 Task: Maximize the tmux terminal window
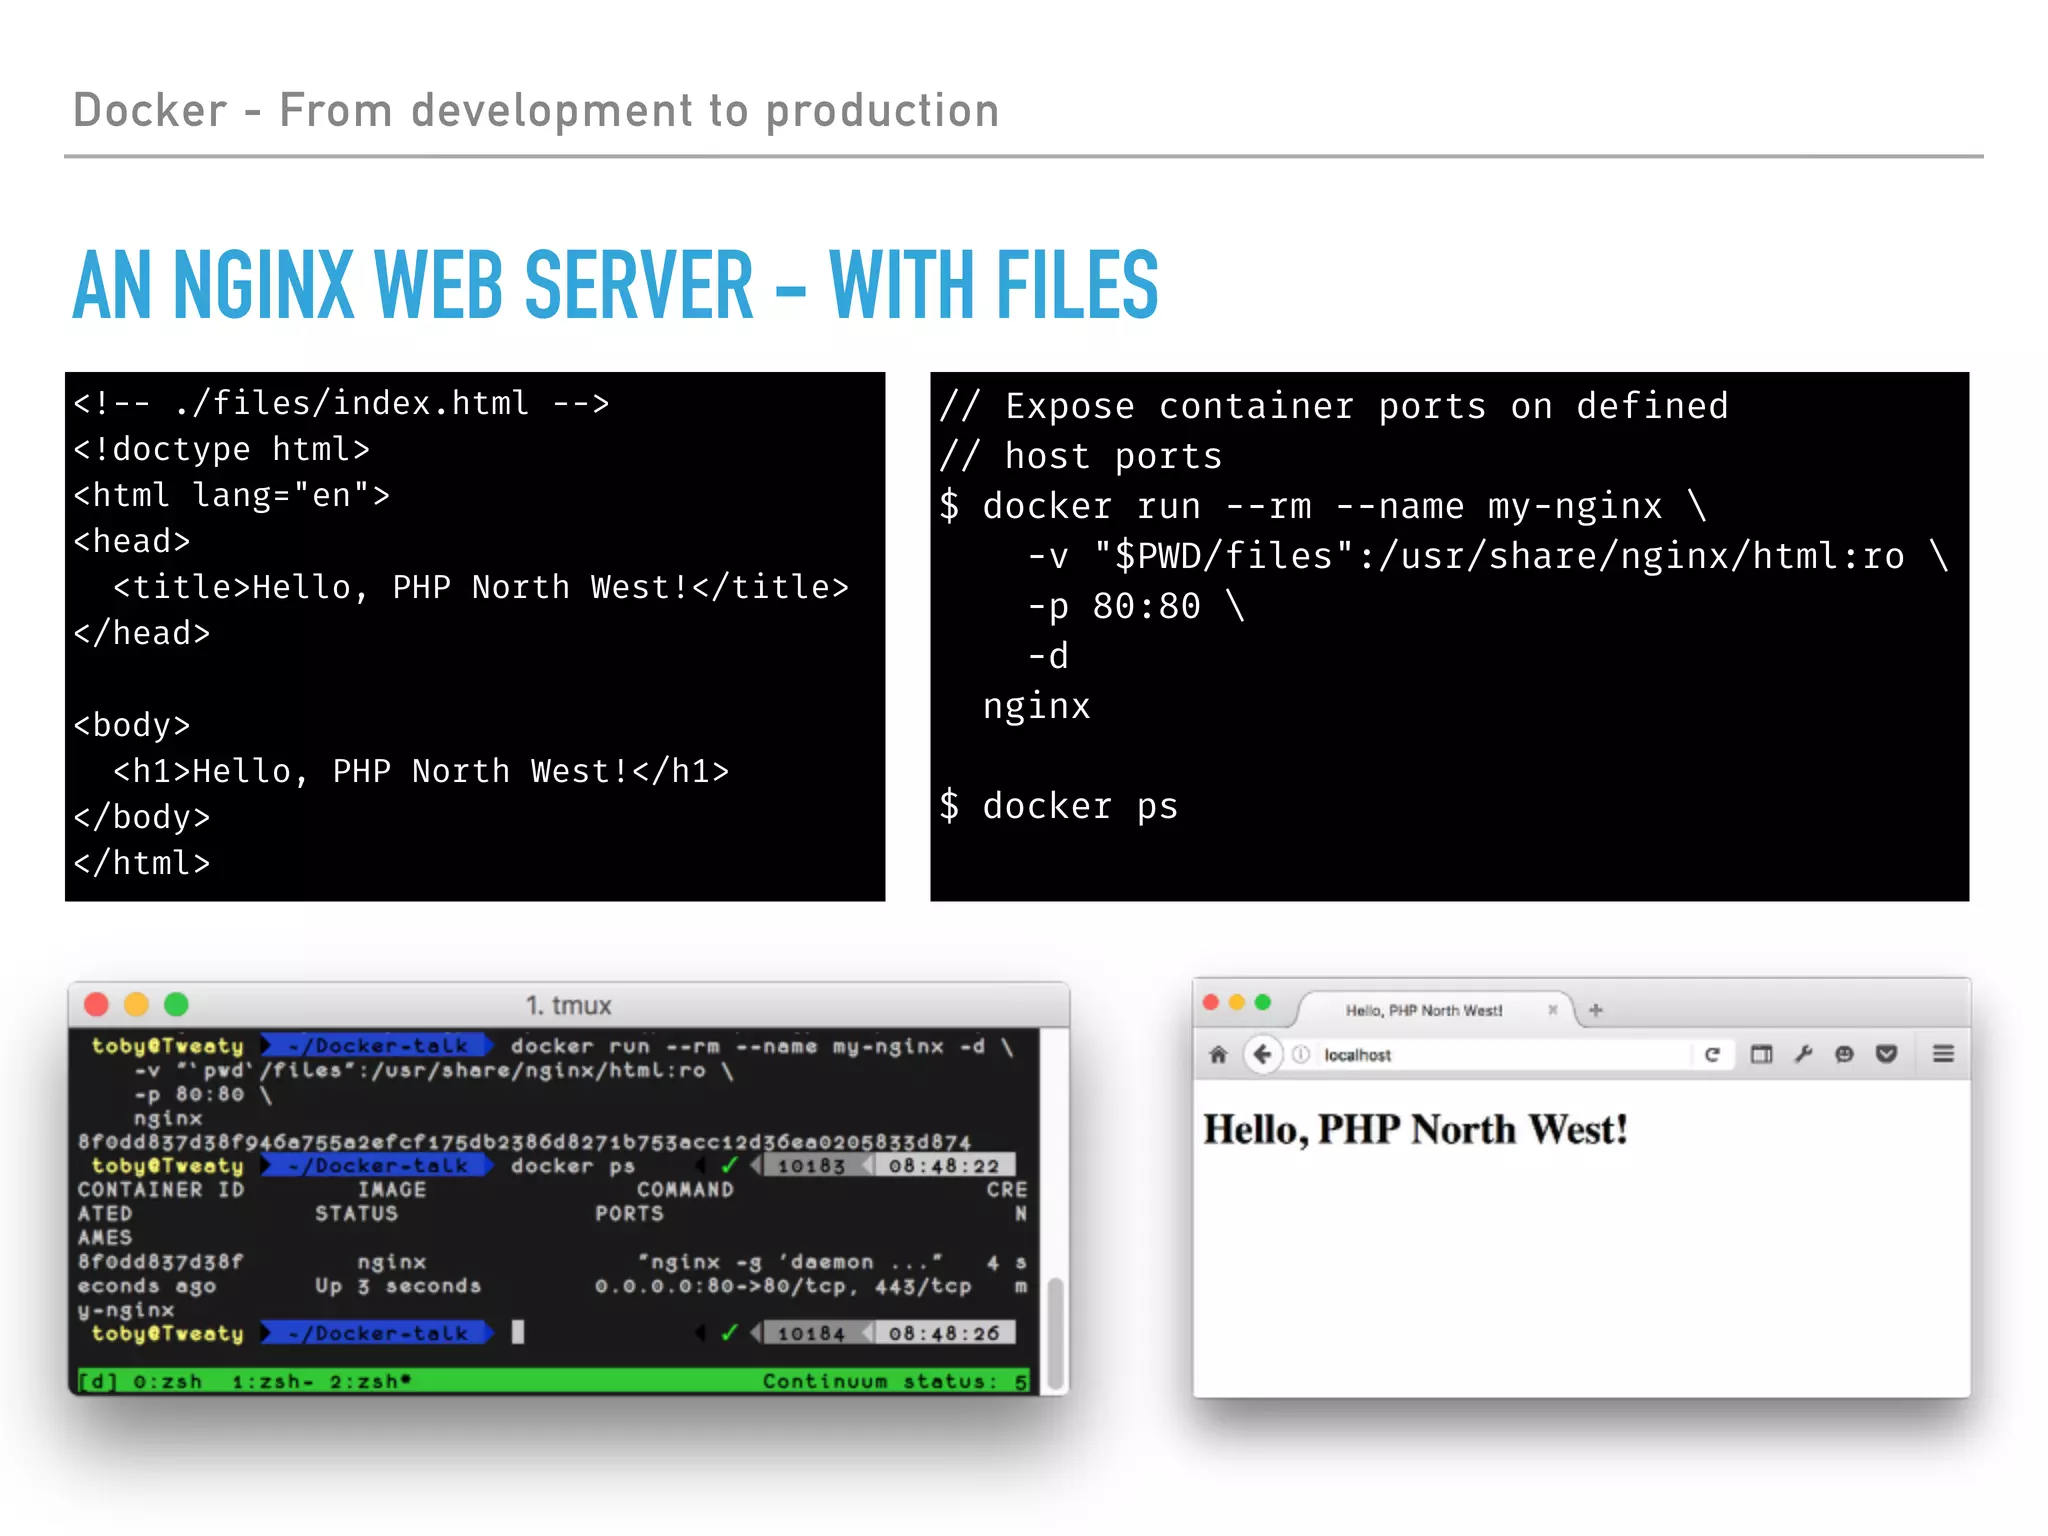(x=177, y=1004)
